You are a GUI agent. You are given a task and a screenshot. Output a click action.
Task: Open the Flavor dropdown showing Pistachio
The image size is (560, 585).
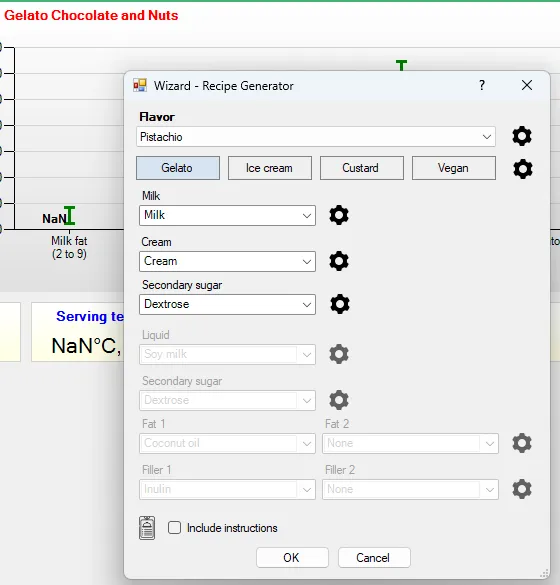tap(316, 137)
